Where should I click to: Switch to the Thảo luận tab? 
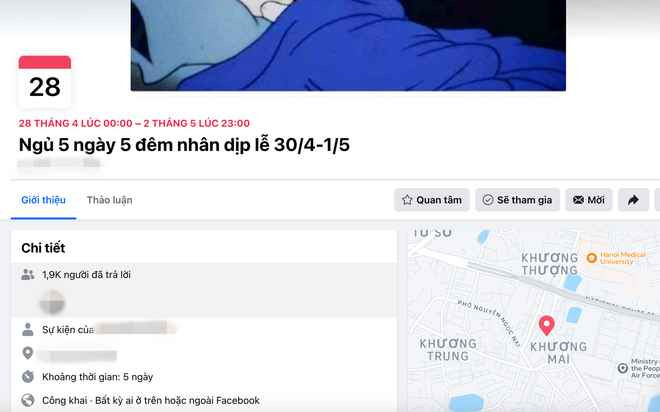(109, 200)
